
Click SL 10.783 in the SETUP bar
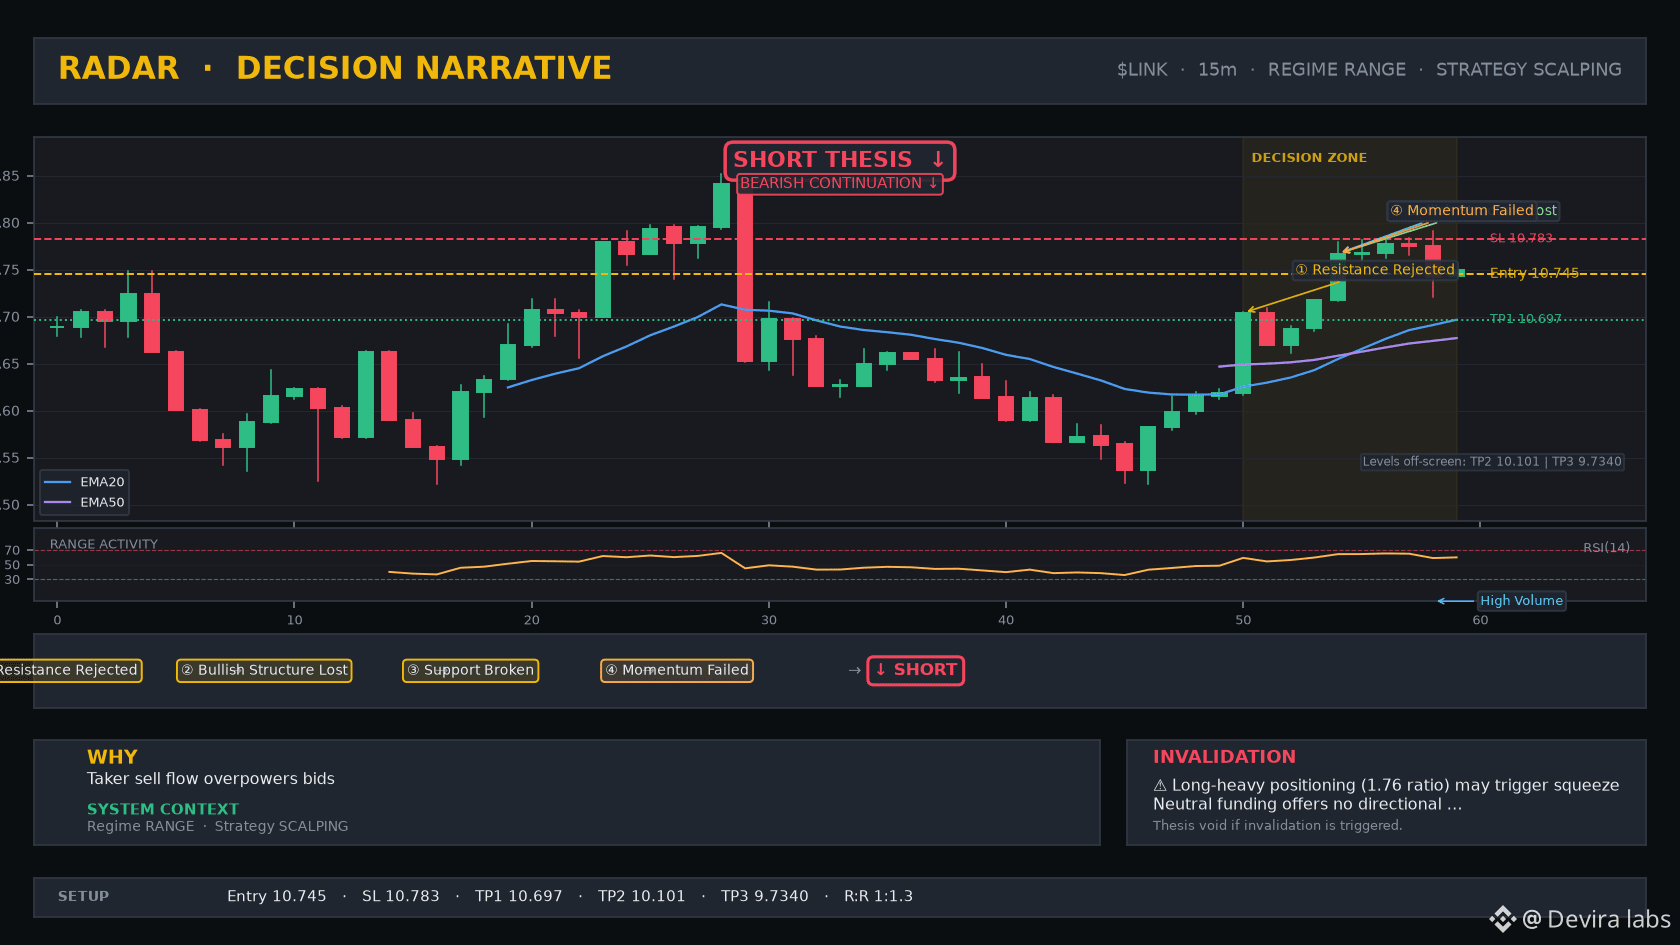[401, 897]
